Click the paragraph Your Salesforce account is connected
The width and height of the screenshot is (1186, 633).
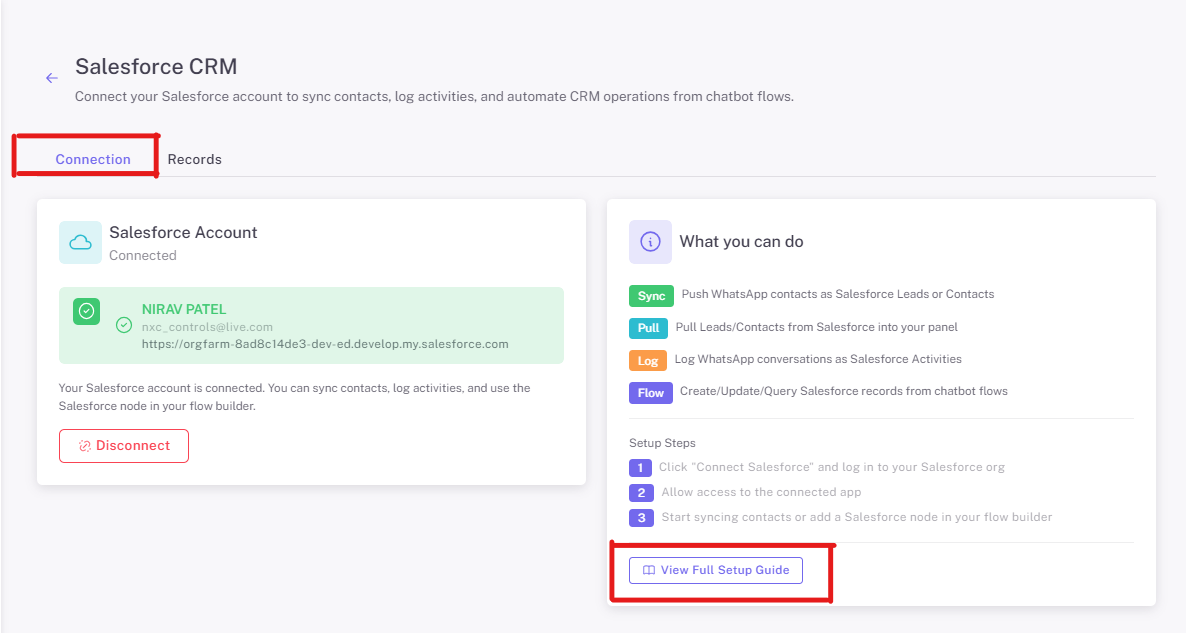pos(295,397)
